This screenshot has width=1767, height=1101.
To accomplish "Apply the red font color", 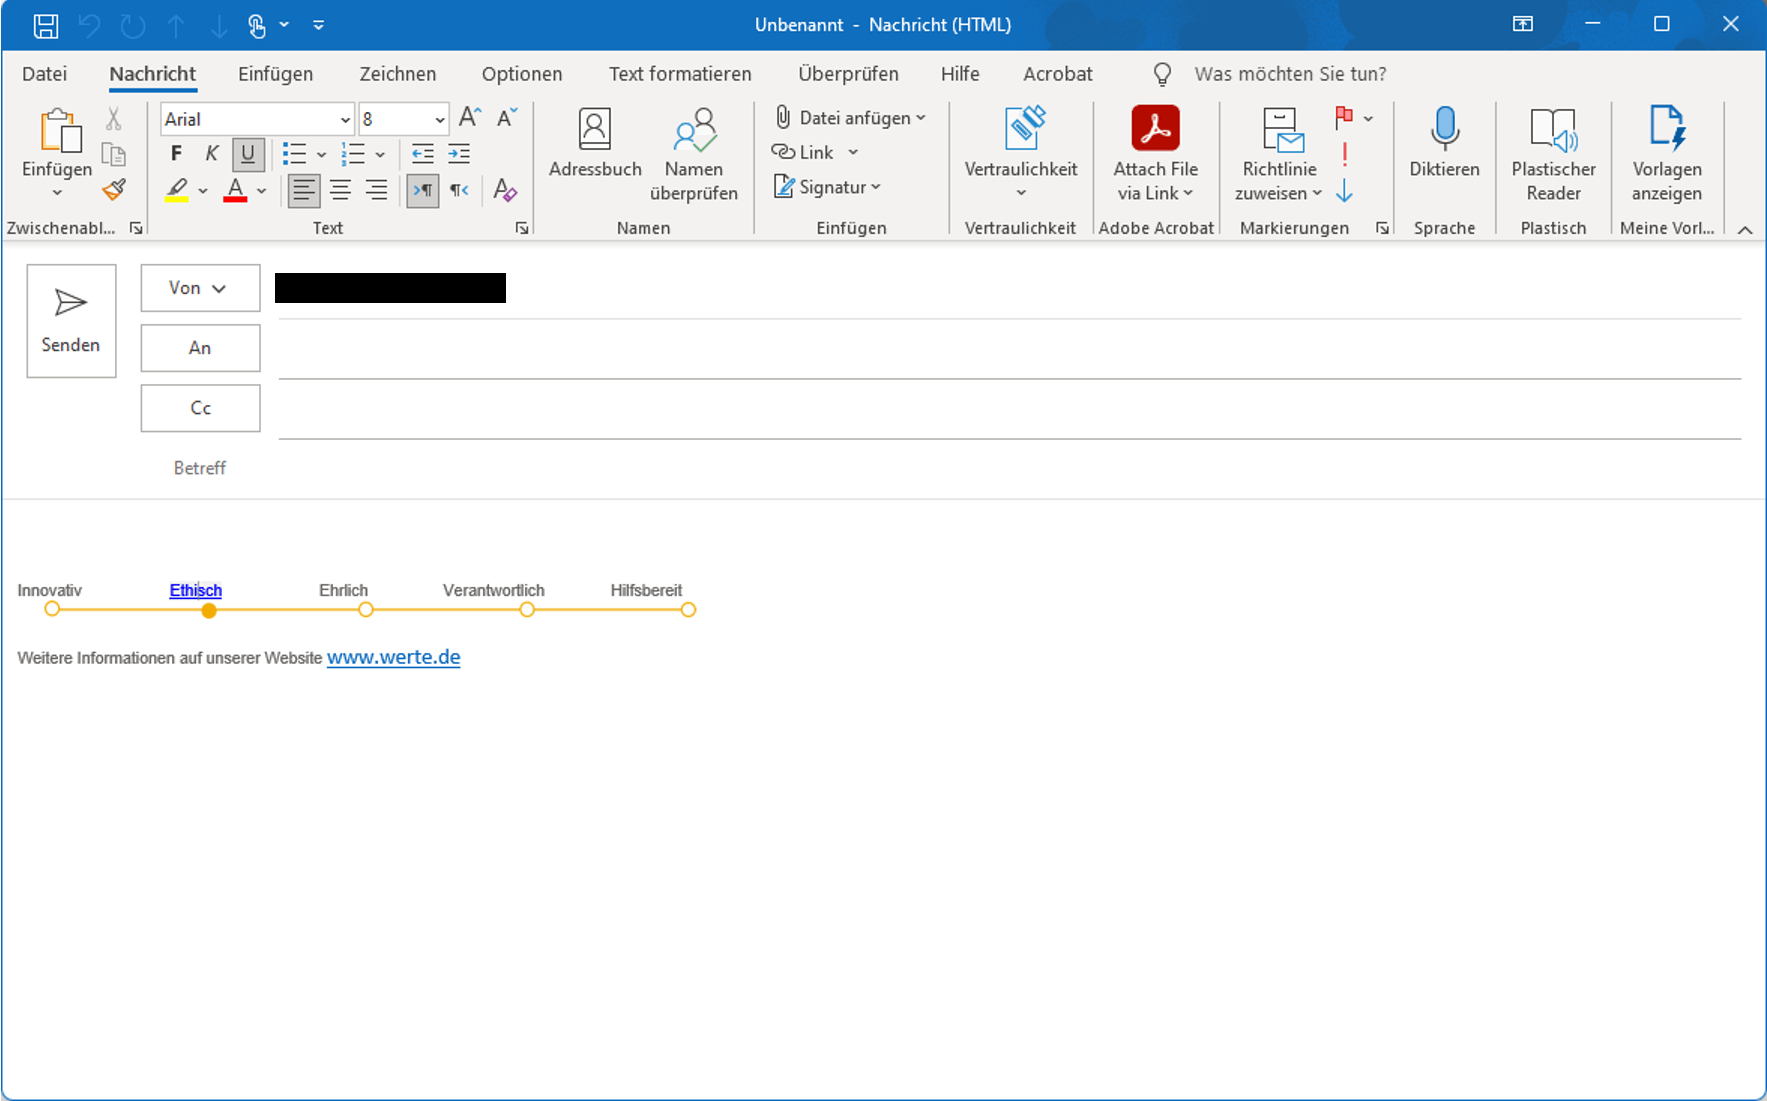I will coord(236,190).
